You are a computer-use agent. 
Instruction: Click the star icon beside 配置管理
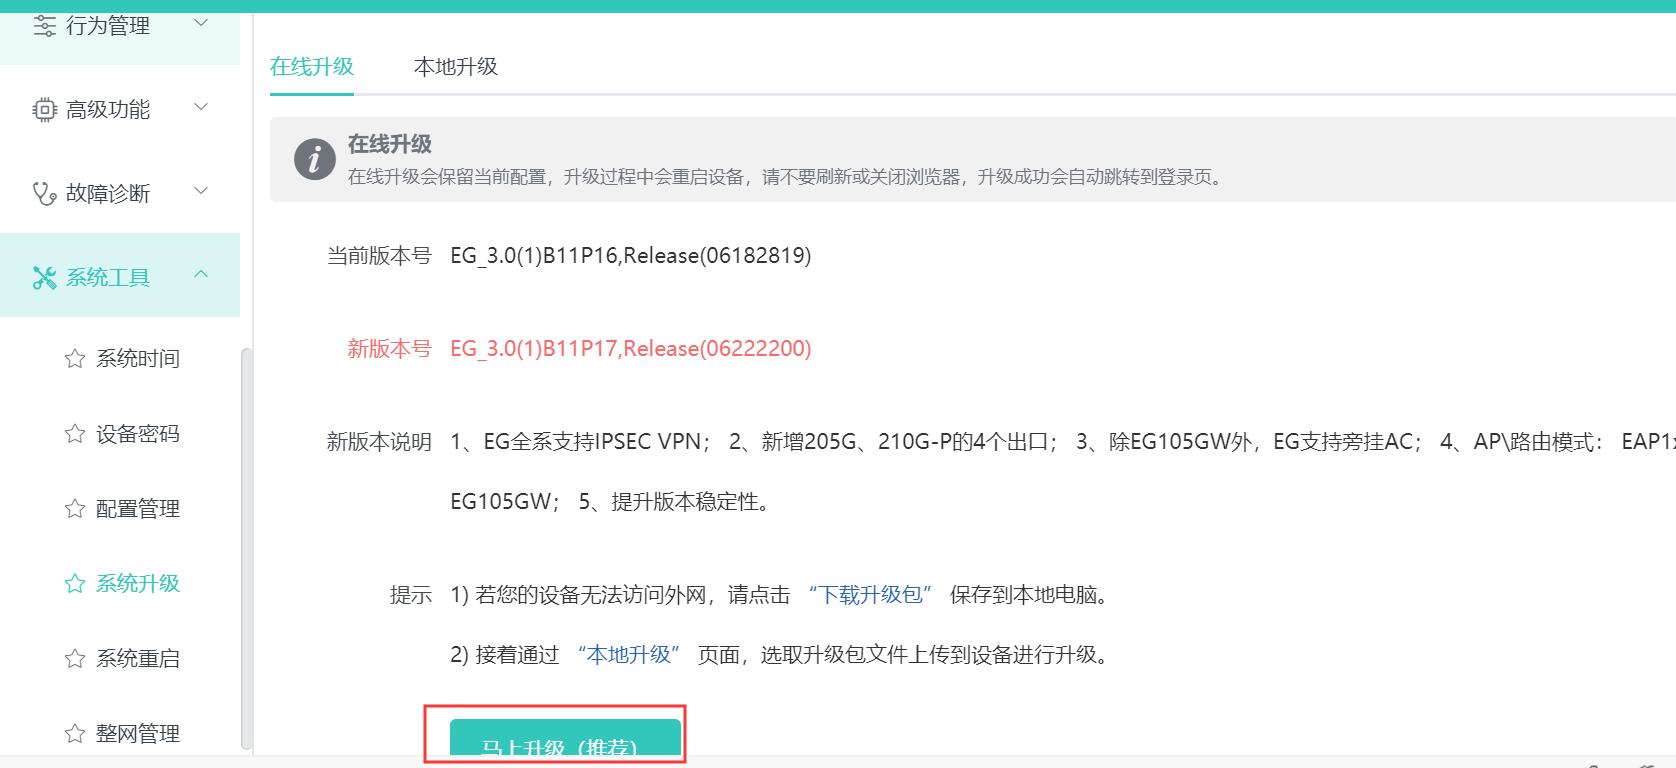pyautogui.click(x=75, y=508)
